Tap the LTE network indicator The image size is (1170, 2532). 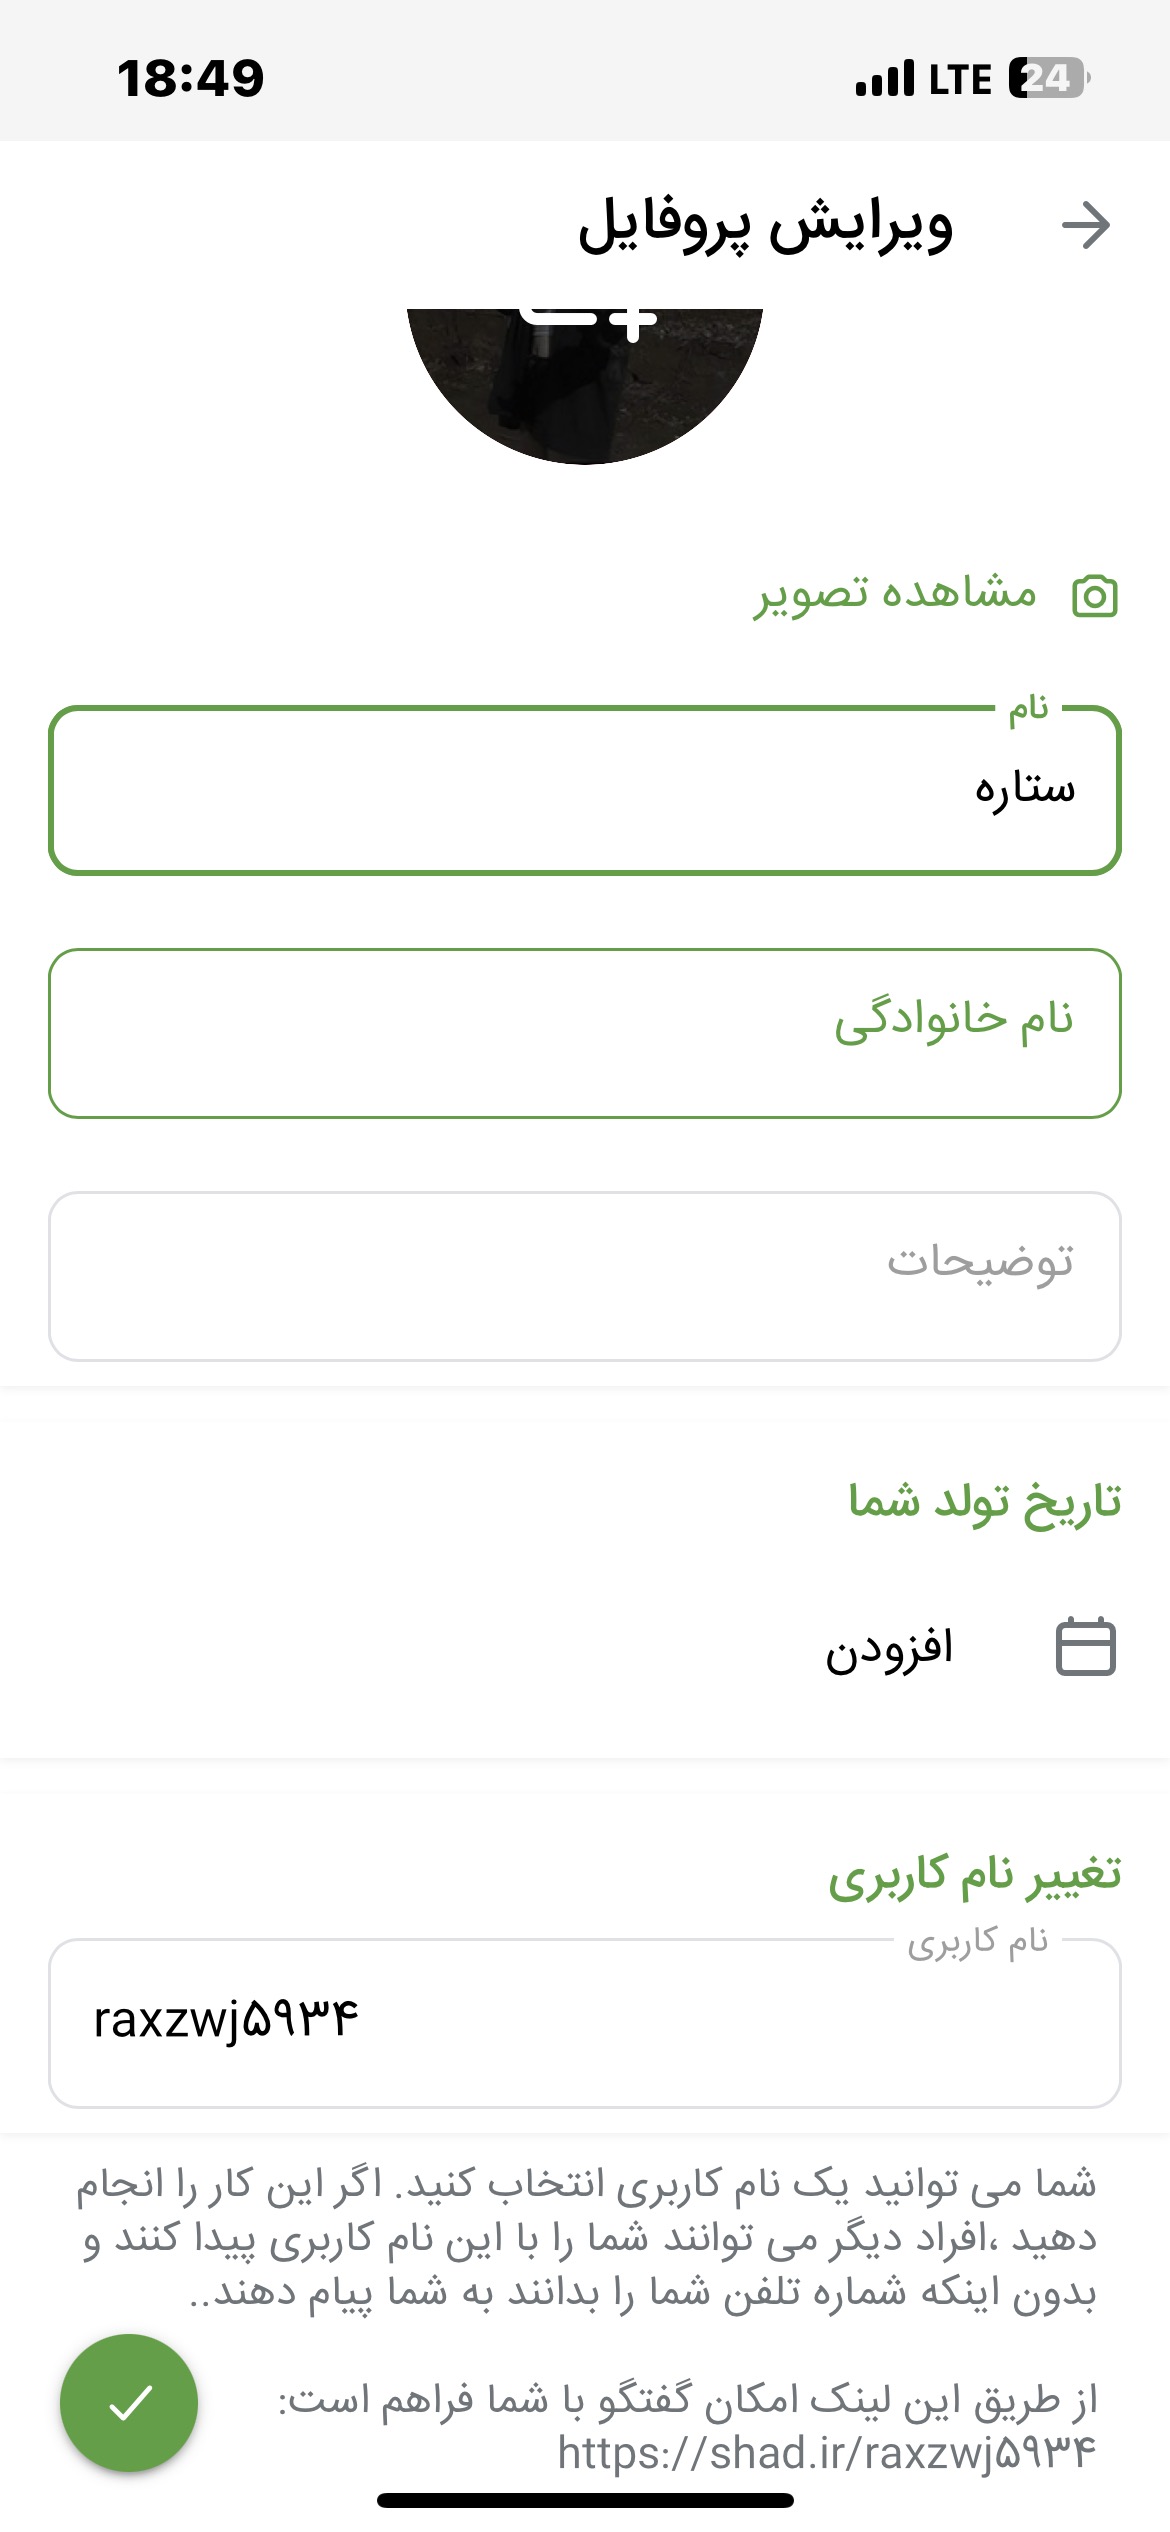[x=960, y=79]
